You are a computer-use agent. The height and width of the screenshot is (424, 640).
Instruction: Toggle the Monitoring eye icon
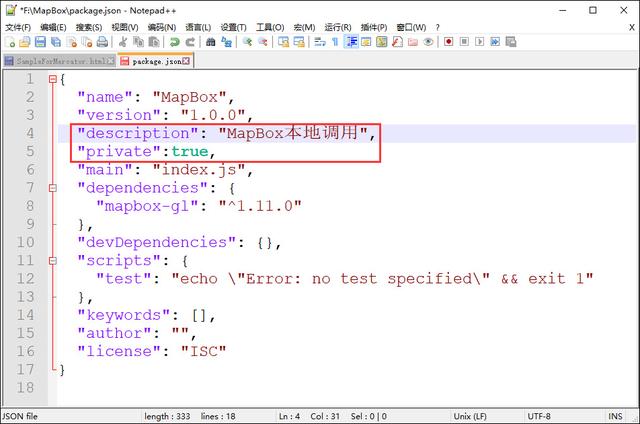pos(428,42)
